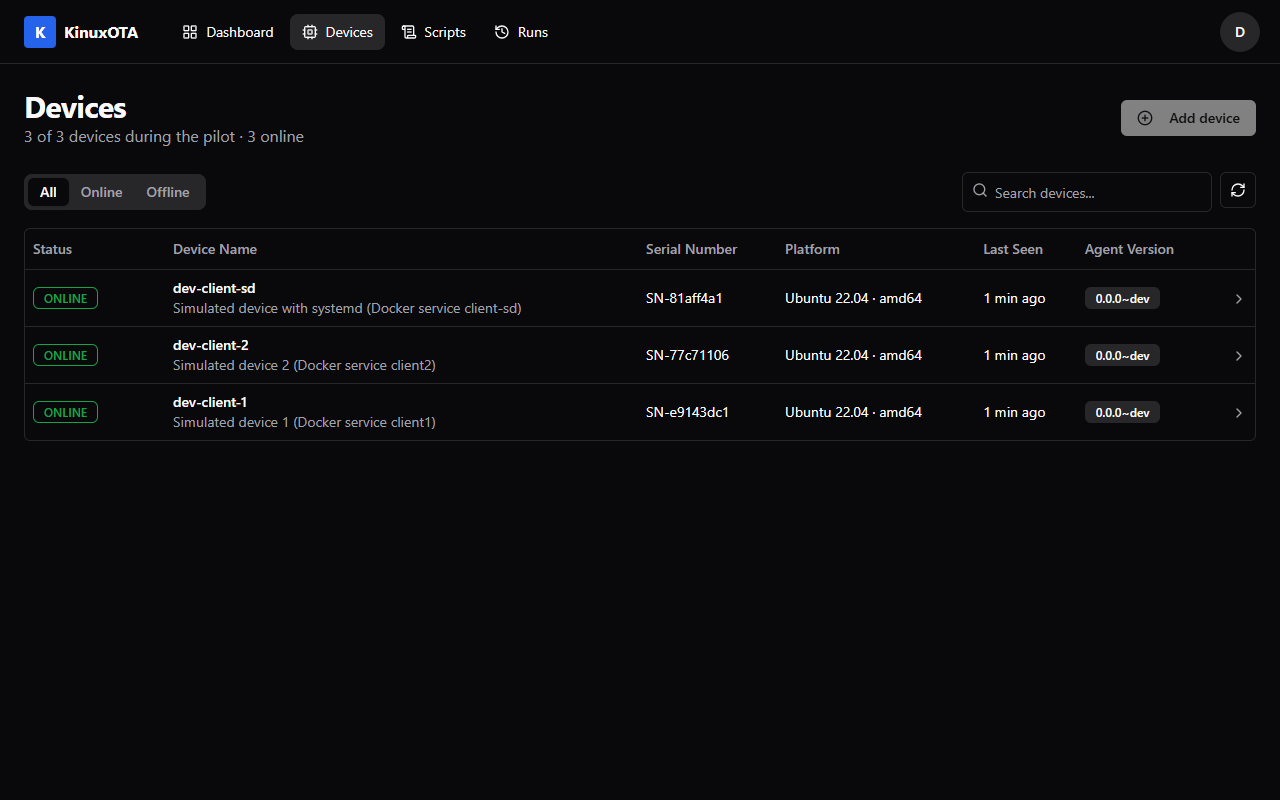Click agent version badge for dev-client-sd
1280x800 pixels.
[1122, 298]
